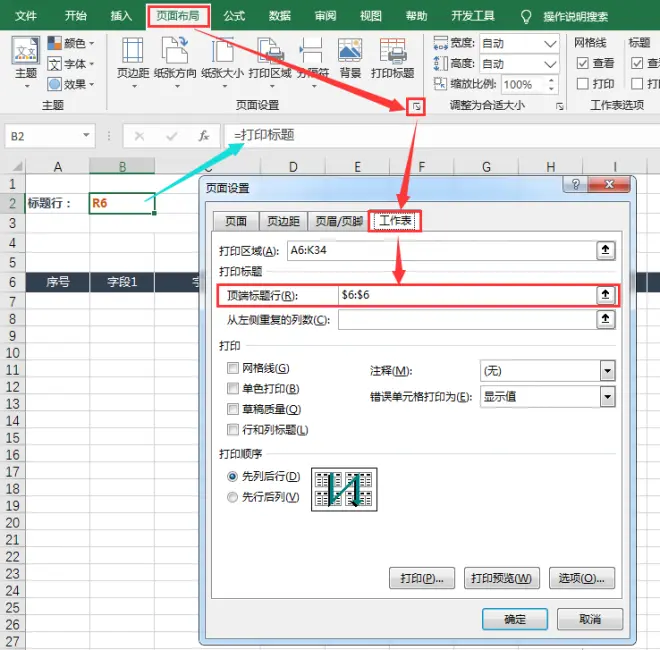
Task: Expand the 宽度 width dropdown
Action: click(x=550, y=43)
